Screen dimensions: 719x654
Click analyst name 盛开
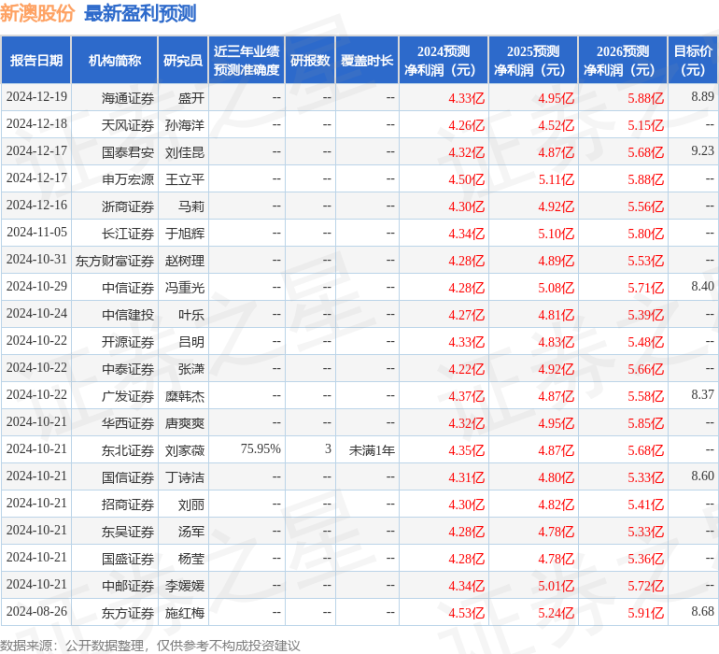pyautogui.click(x=191, y=98)
